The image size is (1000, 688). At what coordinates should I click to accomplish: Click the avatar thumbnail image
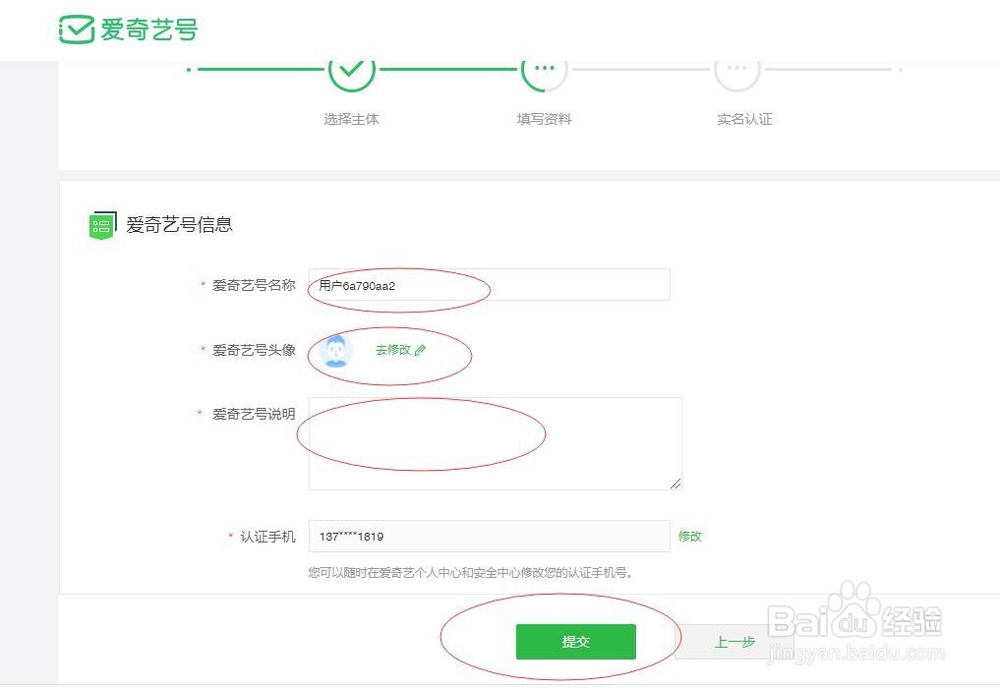click(336, 351)
